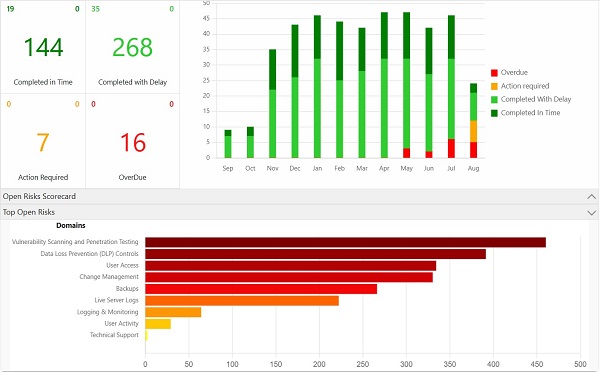Toggle Completed With Delay legend swatch
This screenshot has height=372, width=600.
coord(494,100)
